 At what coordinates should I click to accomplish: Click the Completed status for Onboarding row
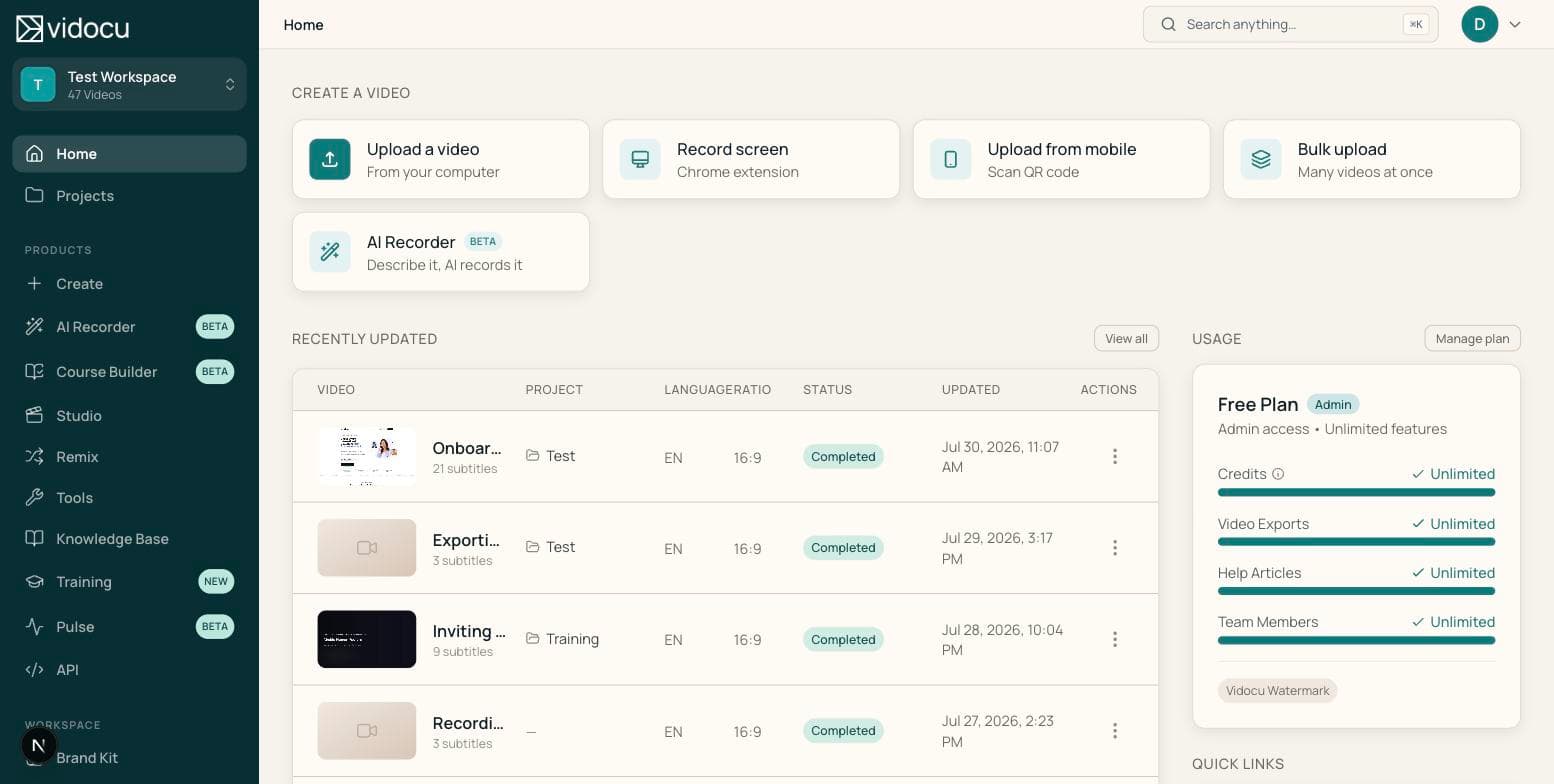[x=843, y=457]
